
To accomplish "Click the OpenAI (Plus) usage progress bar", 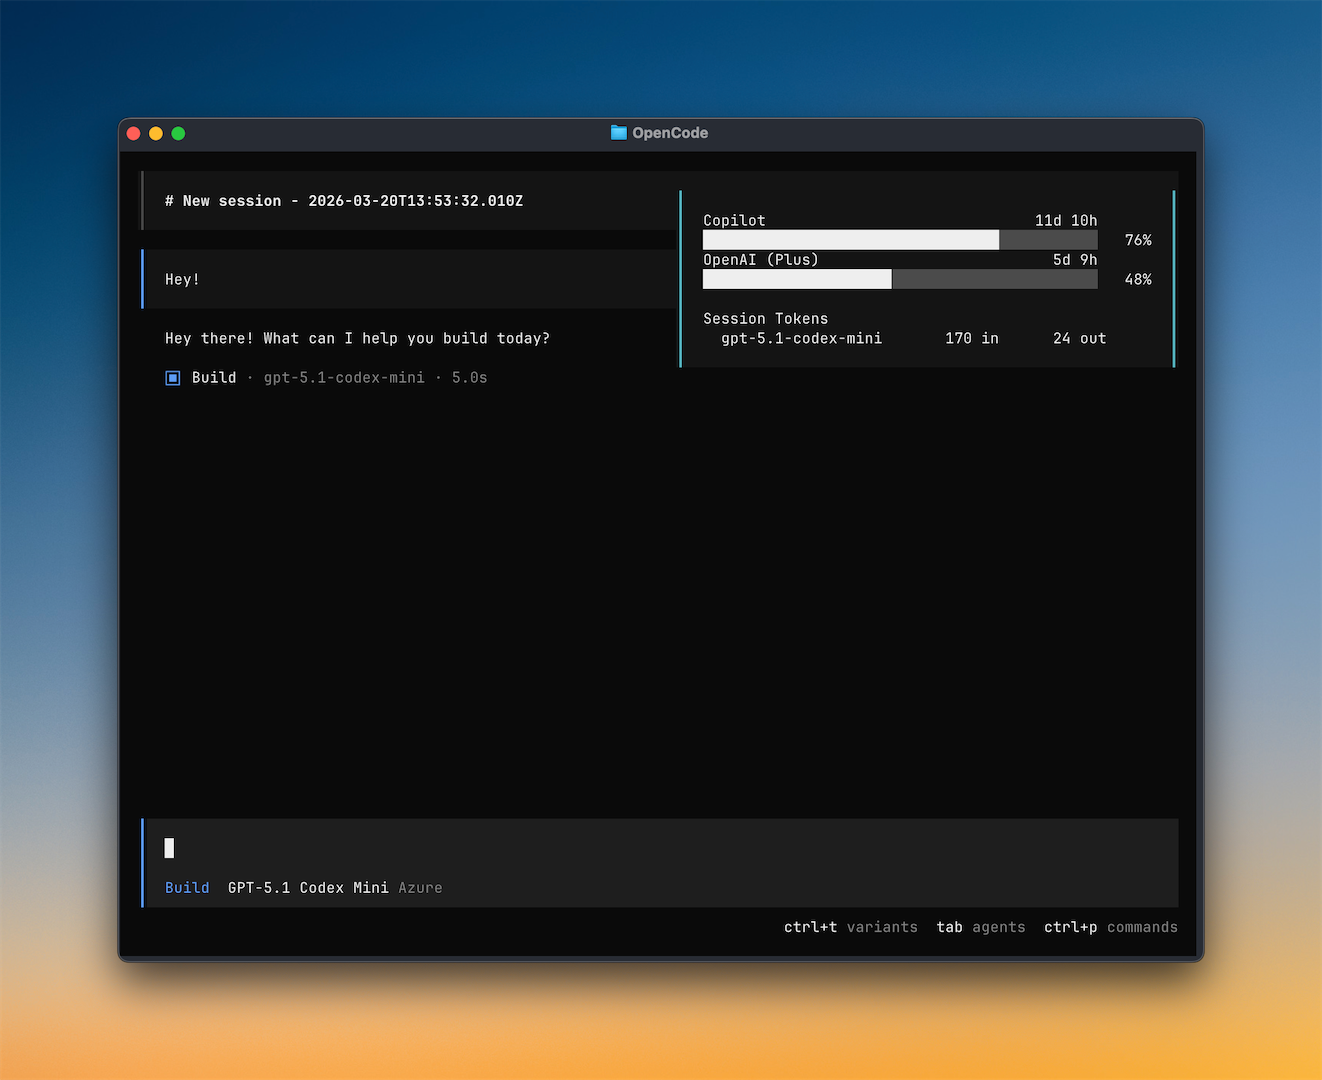I will click(899, 279).
